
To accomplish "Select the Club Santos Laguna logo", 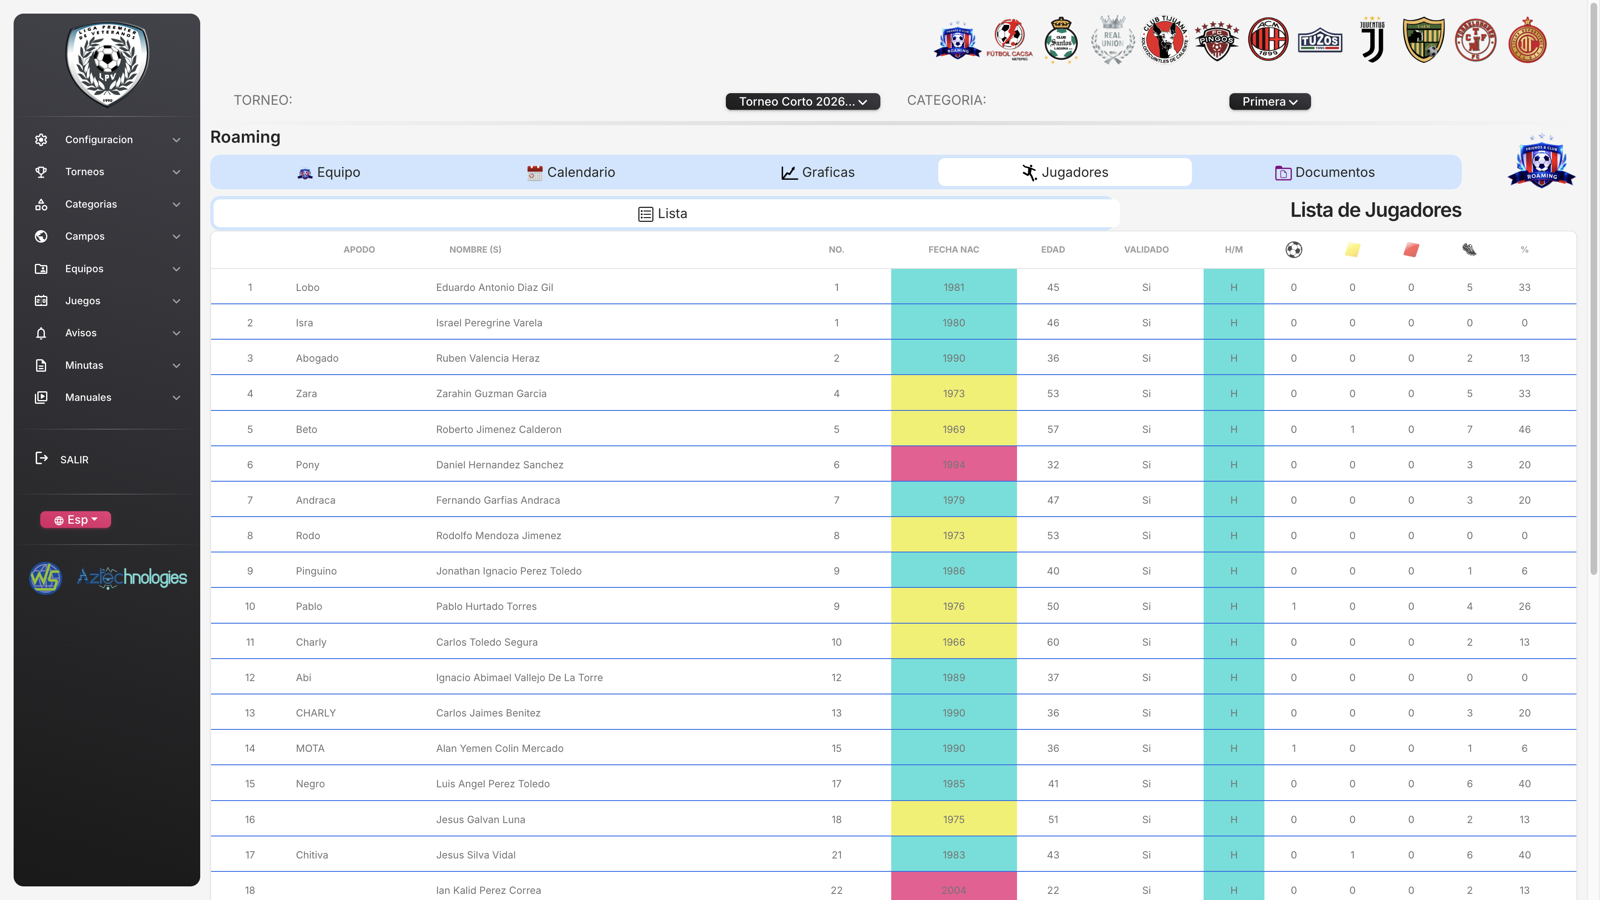I will 1061,41.
